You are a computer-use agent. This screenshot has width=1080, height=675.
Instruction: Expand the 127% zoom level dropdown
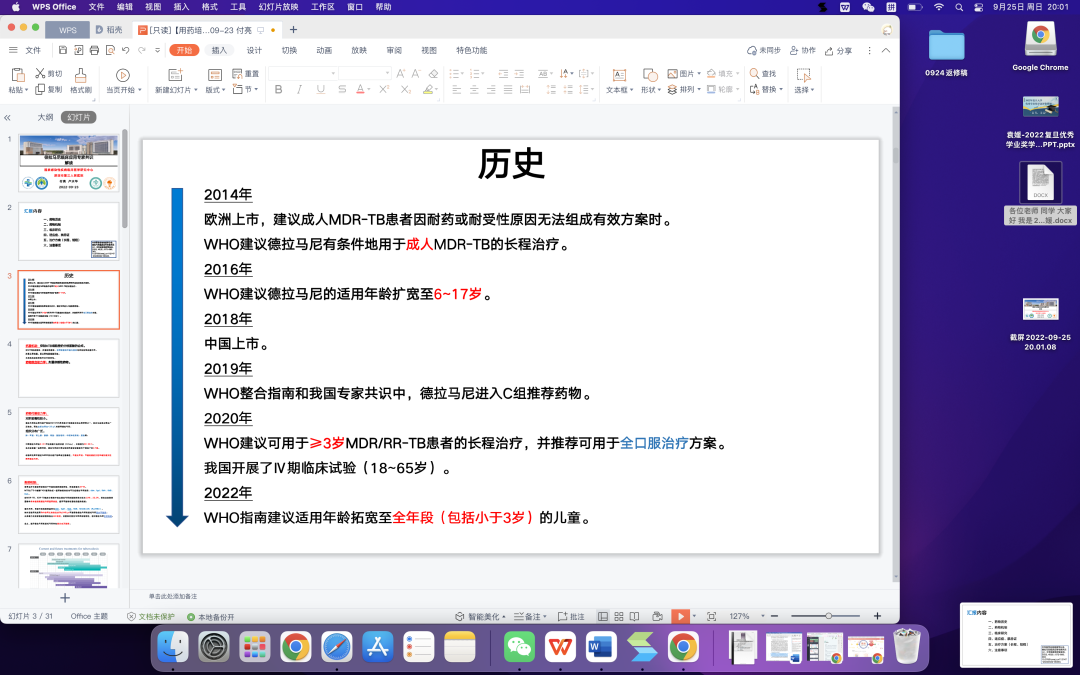click(x=764, y=617)
